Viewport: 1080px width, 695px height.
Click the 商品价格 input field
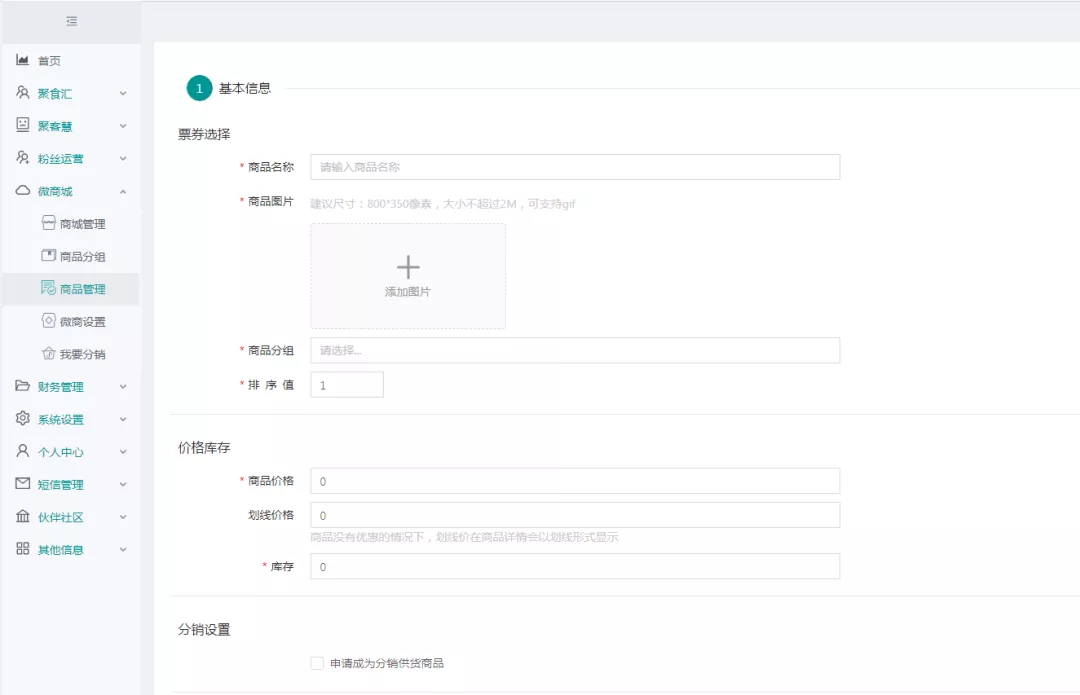pos(575,481)
